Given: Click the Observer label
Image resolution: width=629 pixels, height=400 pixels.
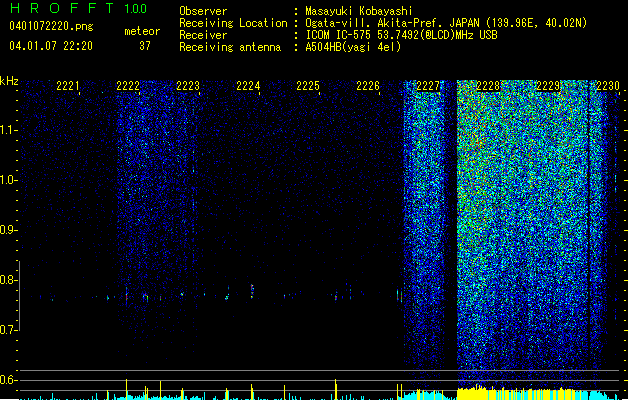Looking at the screenshot, I should 203,11.
